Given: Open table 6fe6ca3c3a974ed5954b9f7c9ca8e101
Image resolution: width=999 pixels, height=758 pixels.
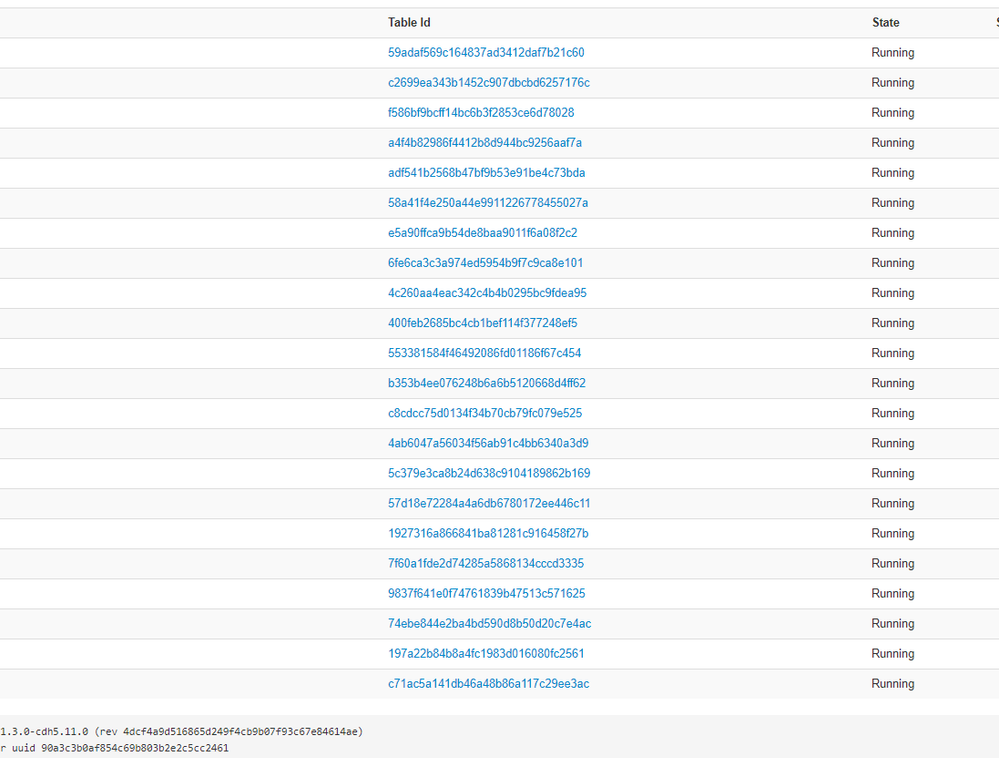Looking at the screenshot, I should (482, 262).
